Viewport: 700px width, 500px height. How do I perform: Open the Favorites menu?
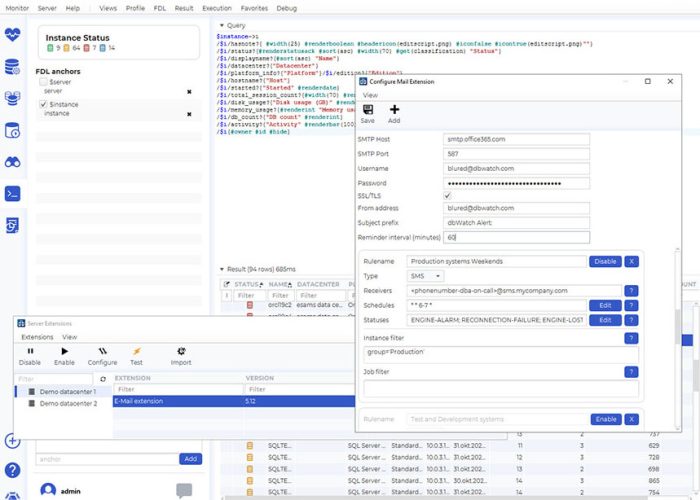click(254, 8)
